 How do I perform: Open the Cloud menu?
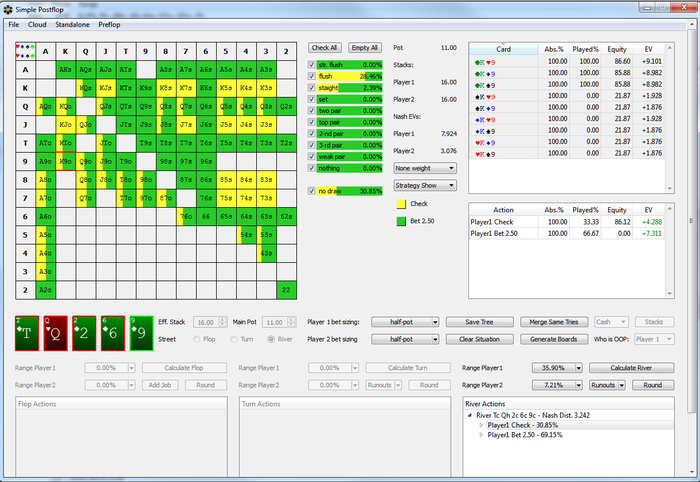point(37,25)
